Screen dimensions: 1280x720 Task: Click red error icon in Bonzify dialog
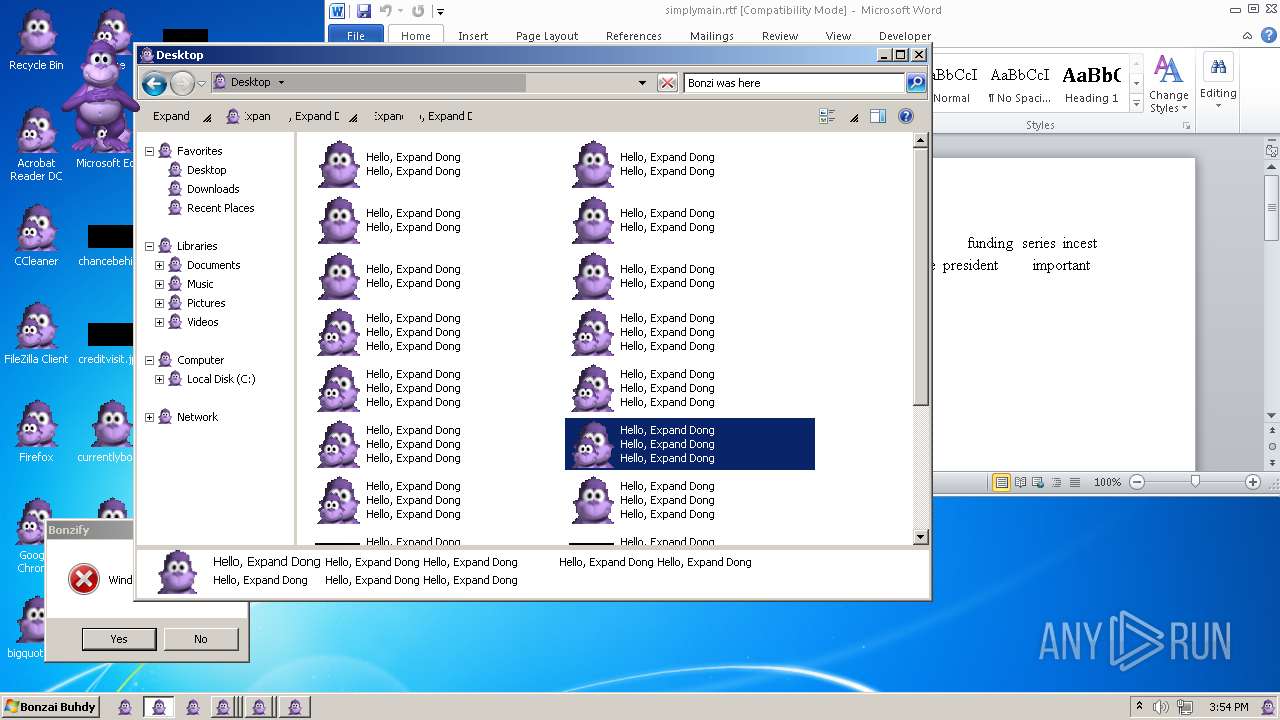pos(84,579)
